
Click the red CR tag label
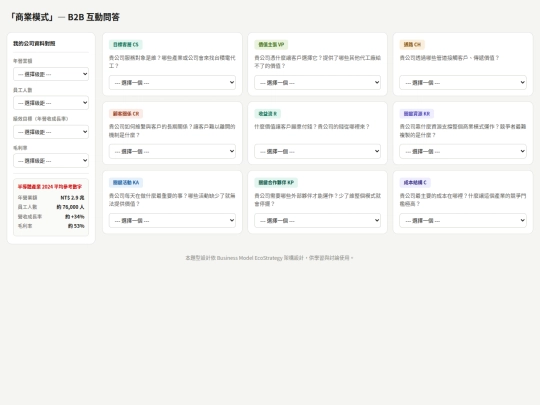[x=126, y=114]
